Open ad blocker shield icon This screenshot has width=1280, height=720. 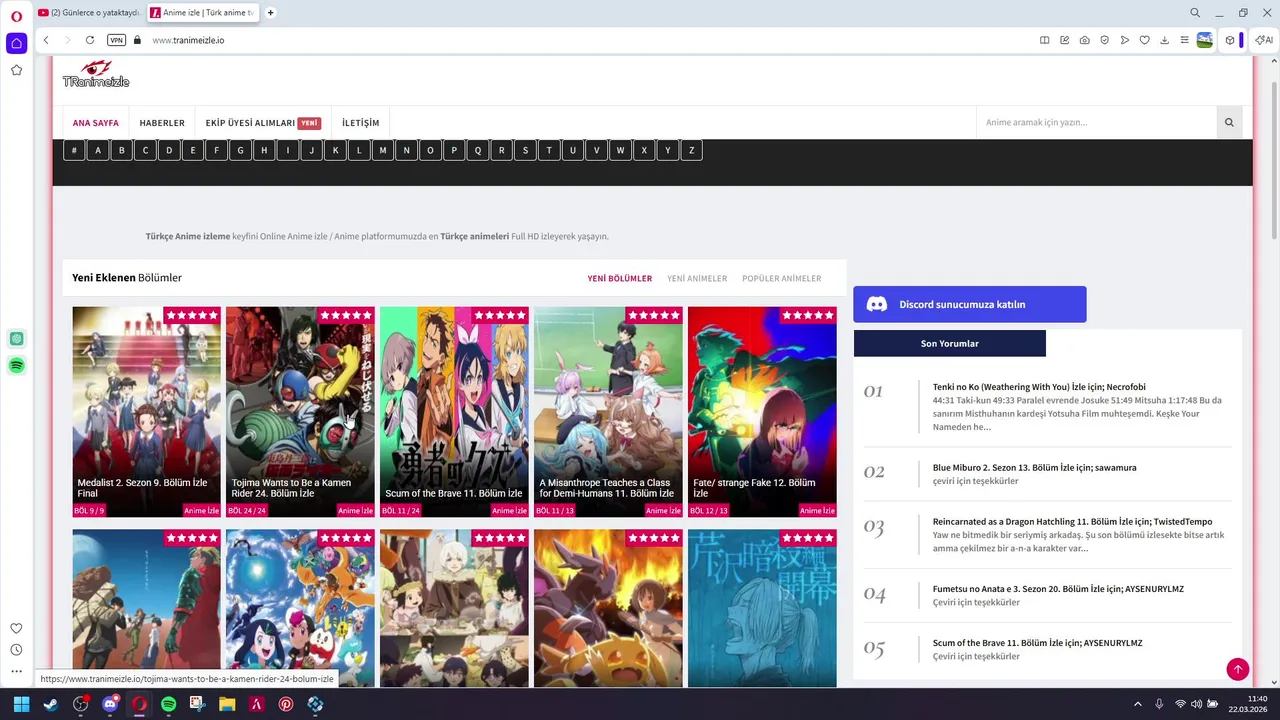1104,40
